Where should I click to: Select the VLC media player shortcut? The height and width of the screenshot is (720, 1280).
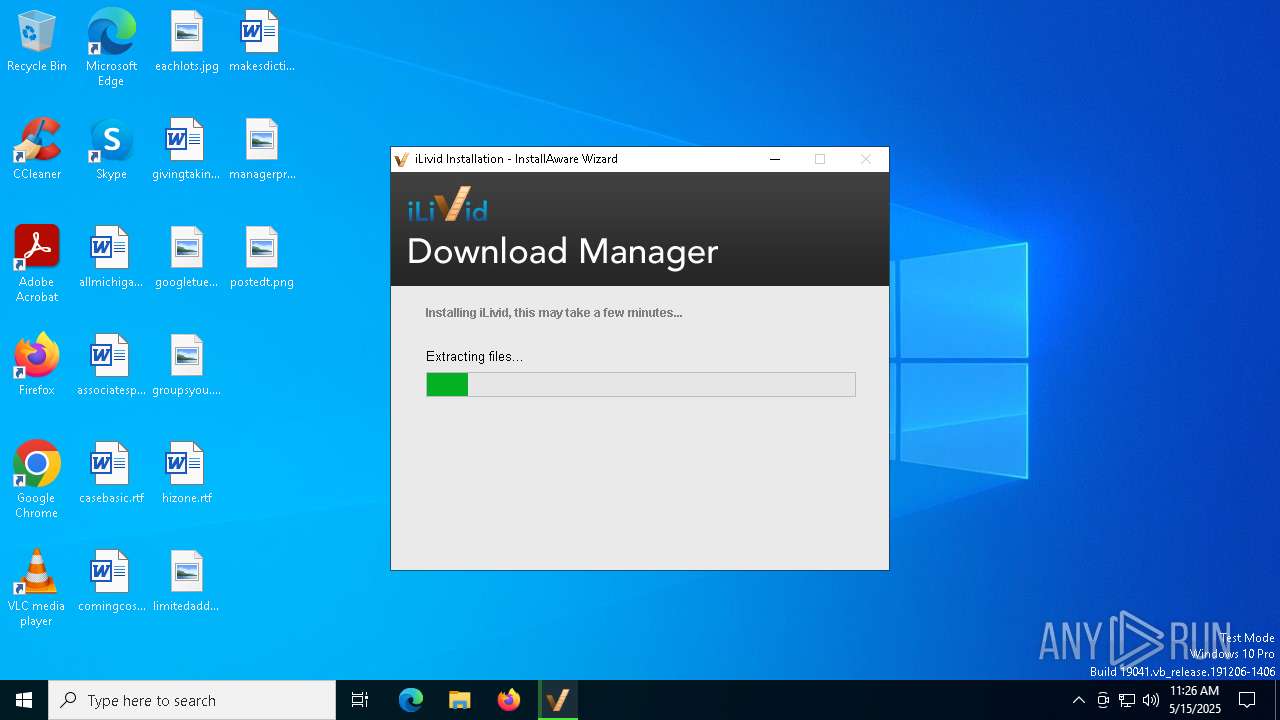[x=37, y=588]
